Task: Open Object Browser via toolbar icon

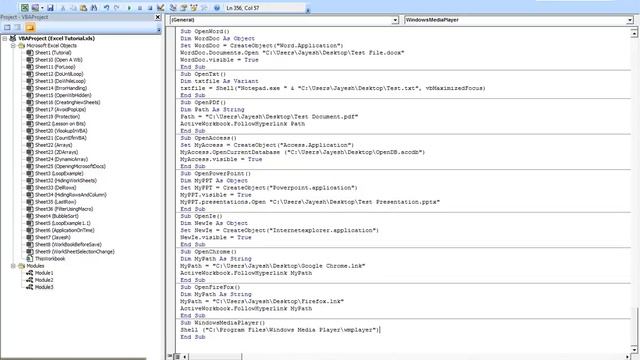Action: (193, 8)
